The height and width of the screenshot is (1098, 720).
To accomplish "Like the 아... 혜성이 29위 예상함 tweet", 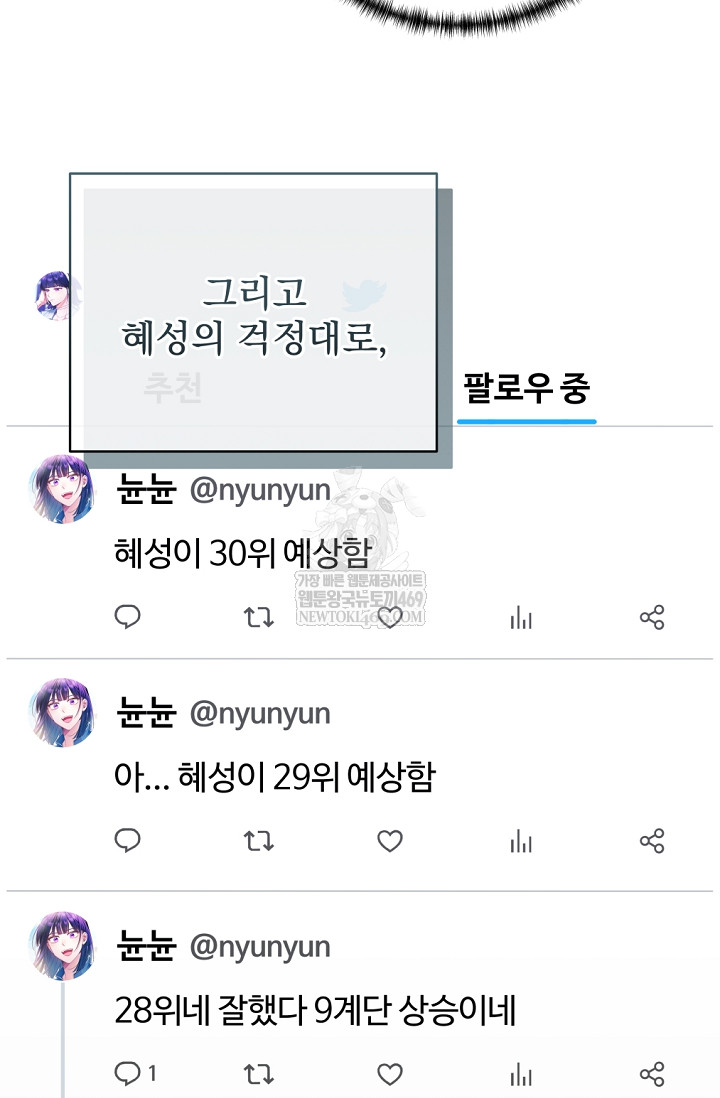I will 390,840.
